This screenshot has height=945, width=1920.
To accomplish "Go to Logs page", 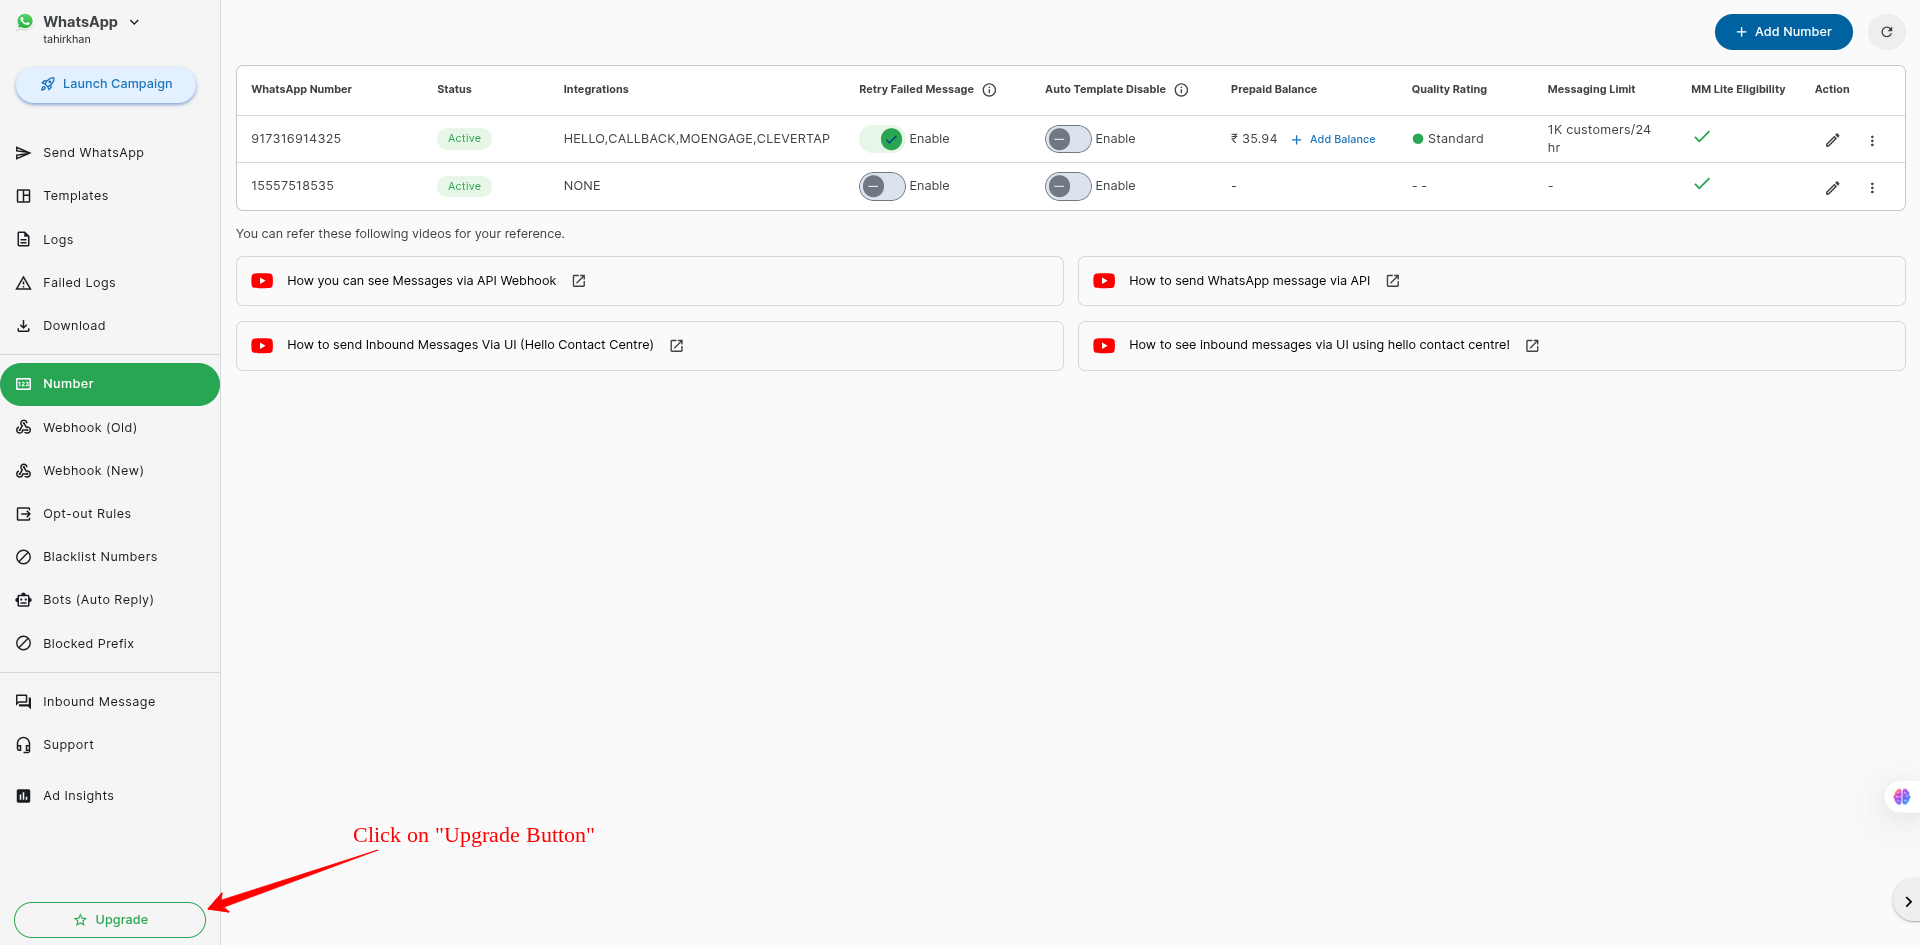I will point(110,240).
